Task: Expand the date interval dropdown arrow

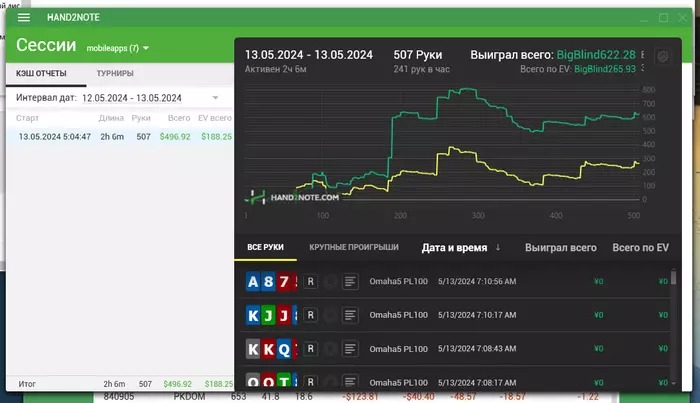Action: 215,98
